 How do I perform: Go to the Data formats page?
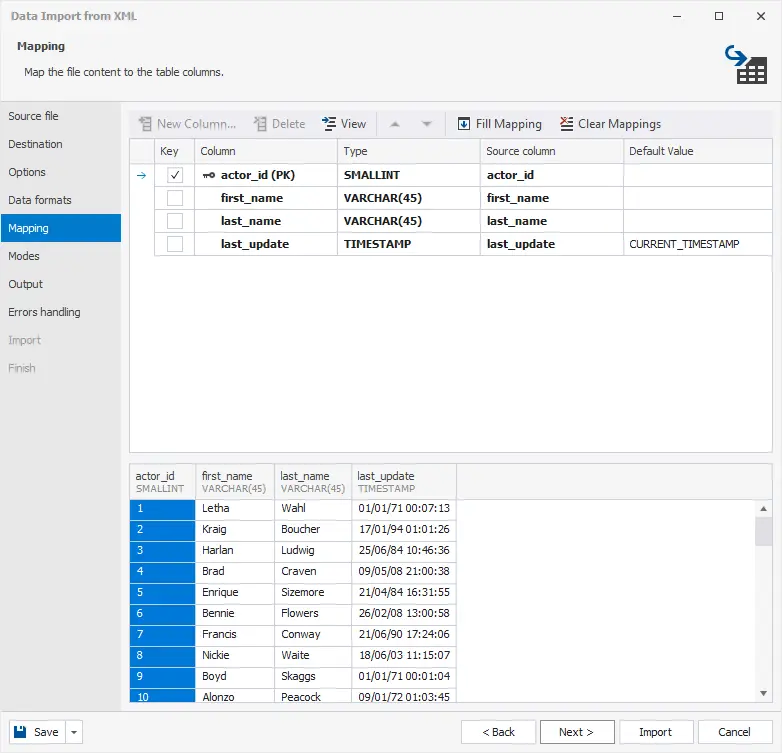pyautogui.click(x=40, y=200)
